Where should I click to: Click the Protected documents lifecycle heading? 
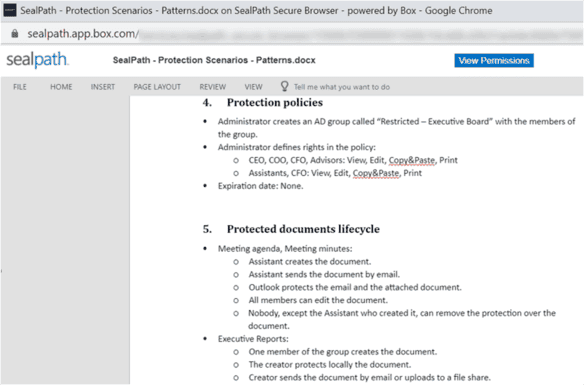[303, 229]
